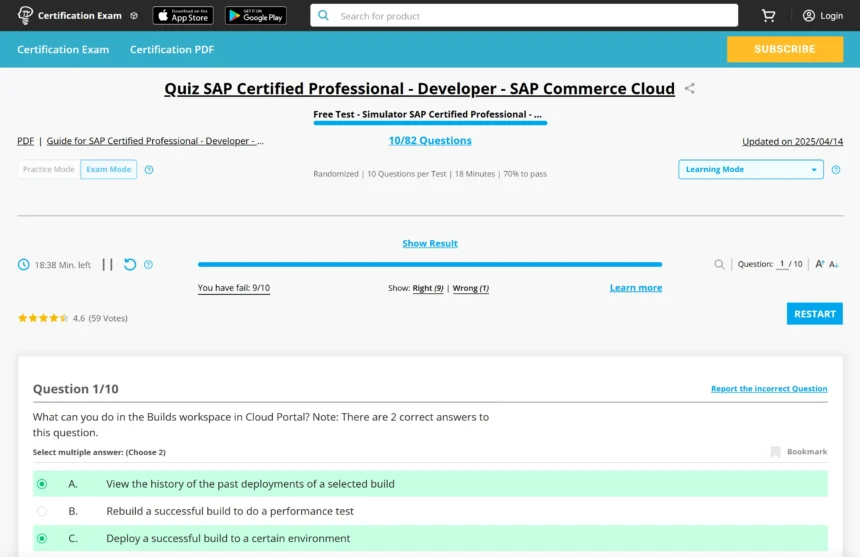Restart the quiz with RESTART button
The height and width of the screenshot is (557, 860).
pyautogui.click(x=814, y=314)
